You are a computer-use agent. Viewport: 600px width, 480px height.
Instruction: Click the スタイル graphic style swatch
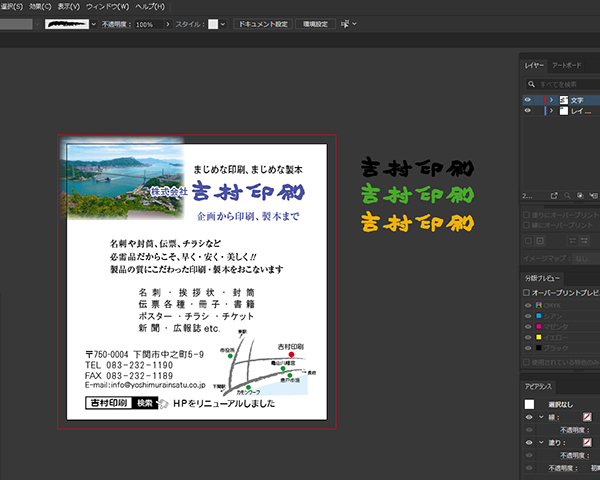(x=213, y=24)
